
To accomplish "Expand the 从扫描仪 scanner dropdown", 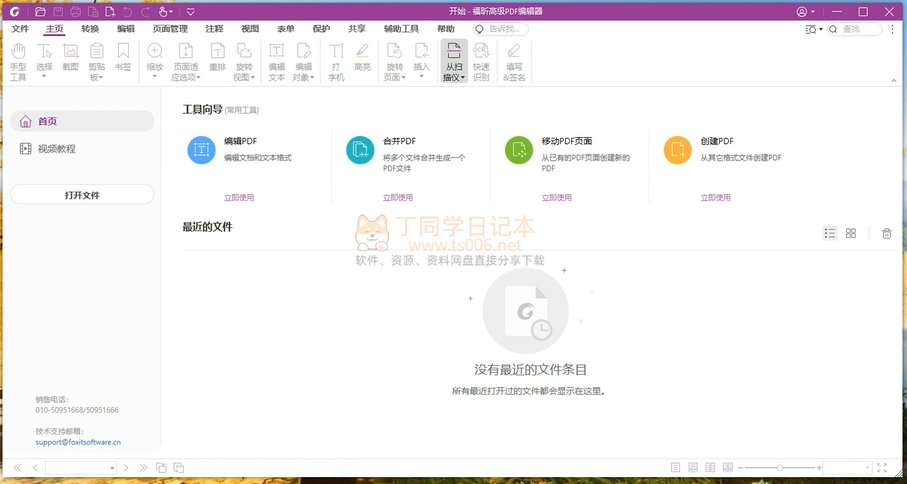I will point(454,77).
